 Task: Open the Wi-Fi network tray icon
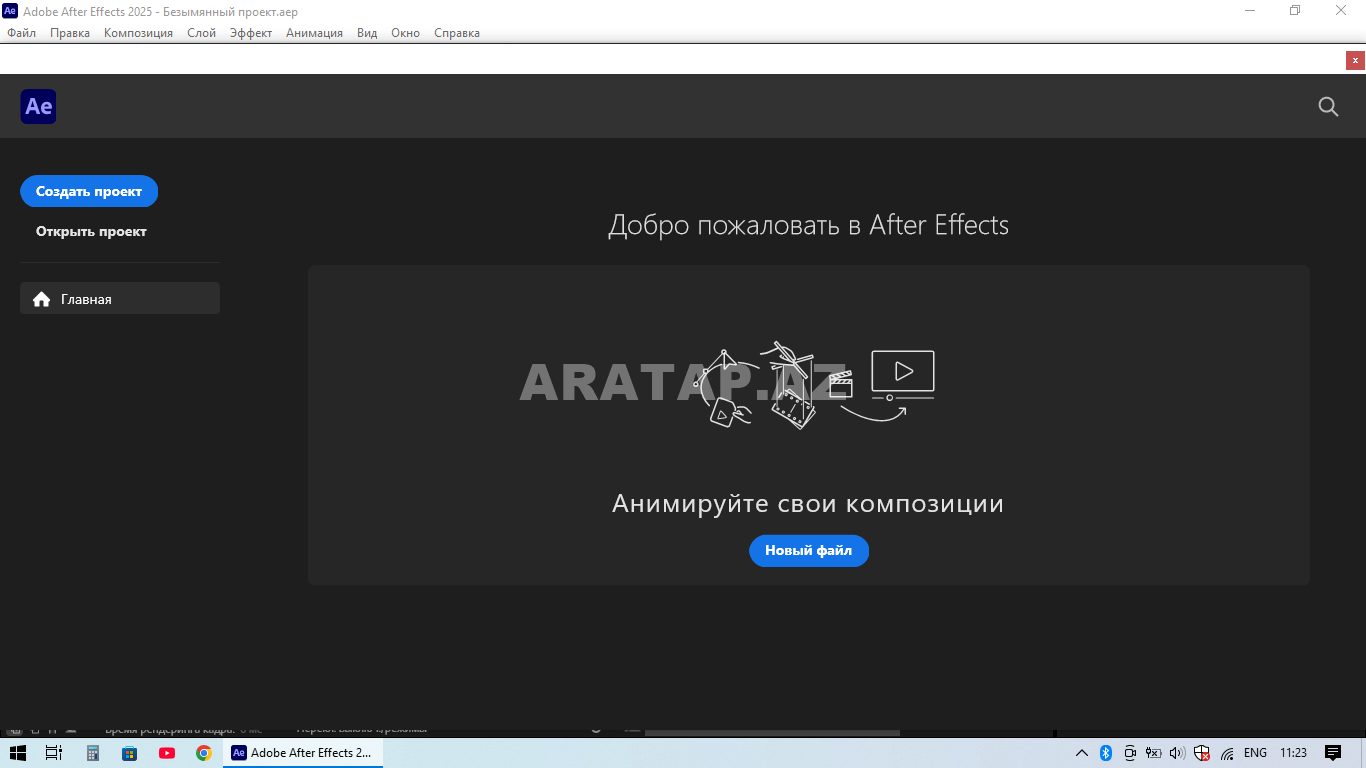[x=1227, y=753]
